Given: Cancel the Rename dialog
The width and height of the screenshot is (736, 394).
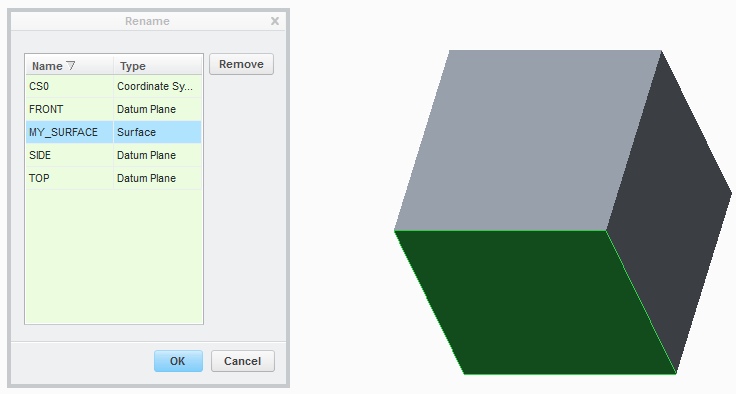Looking at the screenshot, I should [243, 361].
